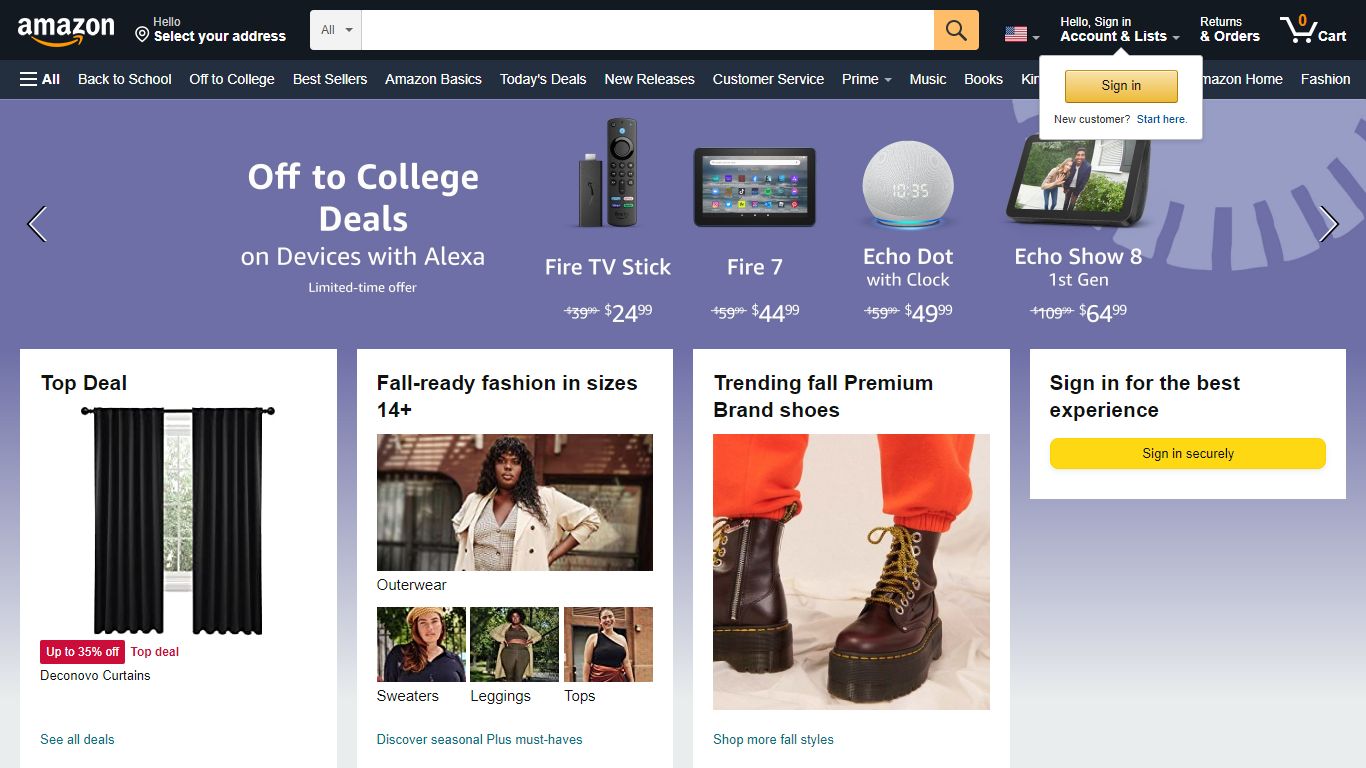Image resolution: width=1366 pixels, height=768 pixels.
Task: Go to previous carousel slide arrow
Action: 37,224
